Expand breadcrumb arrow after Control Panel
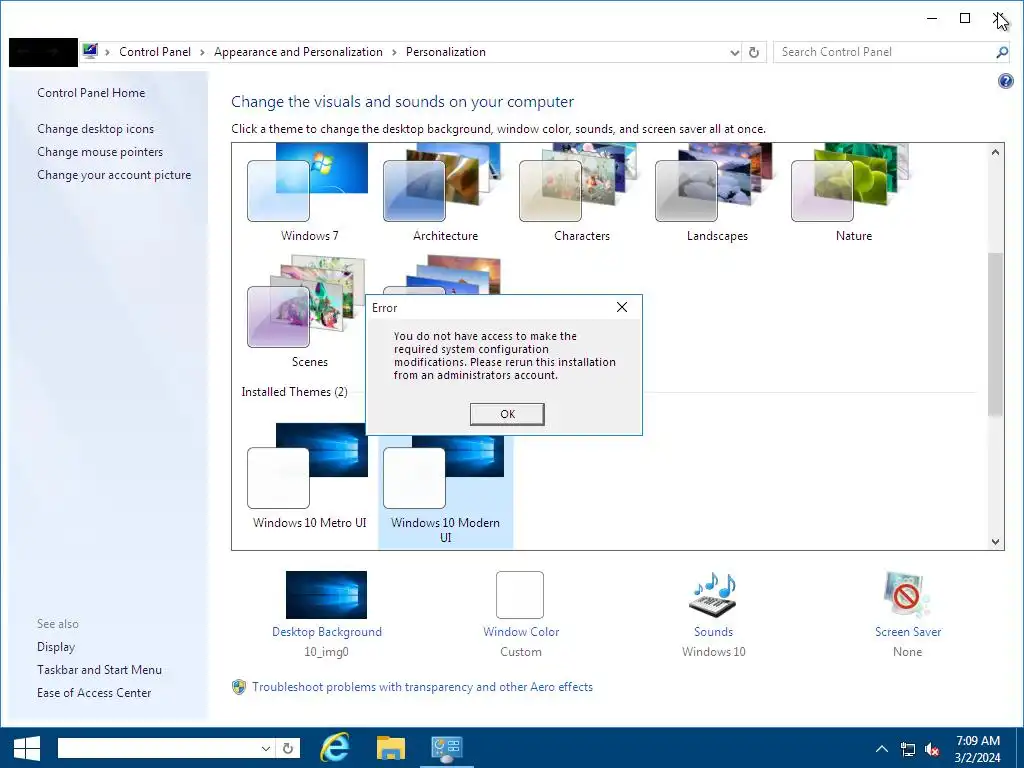Viewport: 1024px width, 768px height. click(202, 52)
